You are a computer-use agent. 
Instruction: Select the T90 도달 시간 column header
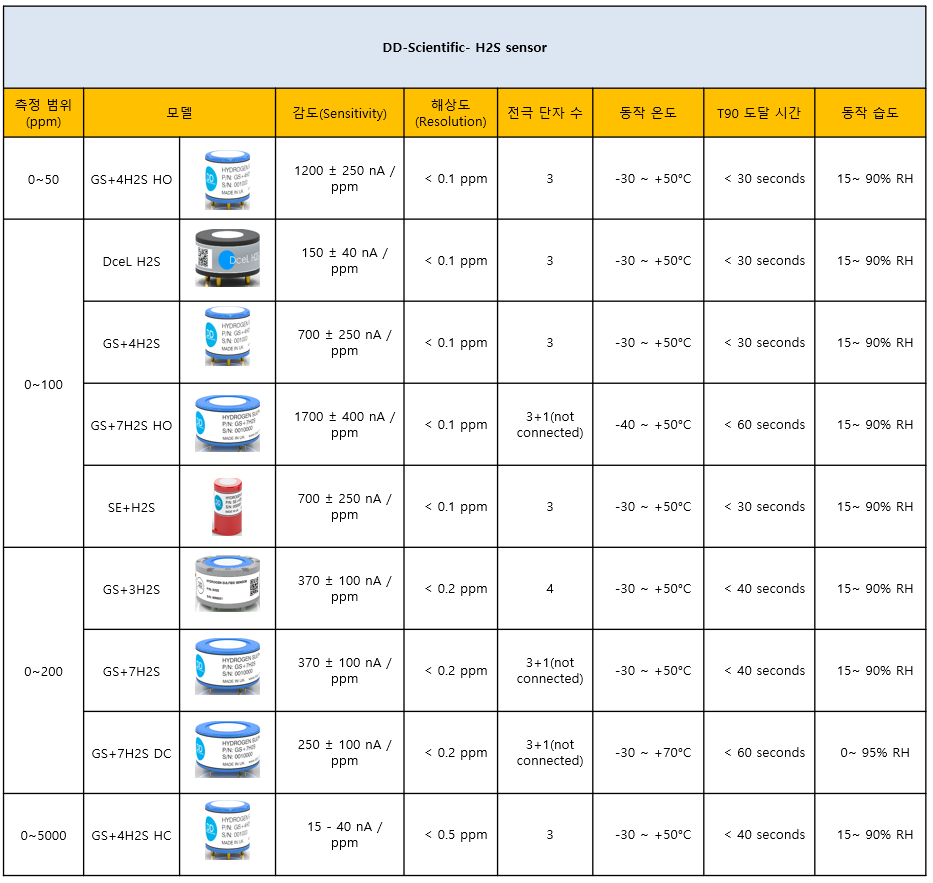pos(758,113)
